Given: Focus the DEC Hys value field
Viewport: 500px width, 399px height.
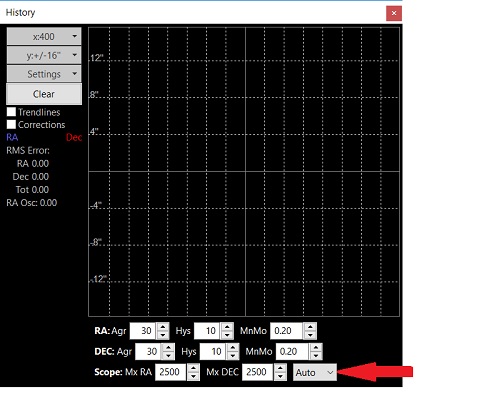Looking at the screenshot, I should (212, 351).
